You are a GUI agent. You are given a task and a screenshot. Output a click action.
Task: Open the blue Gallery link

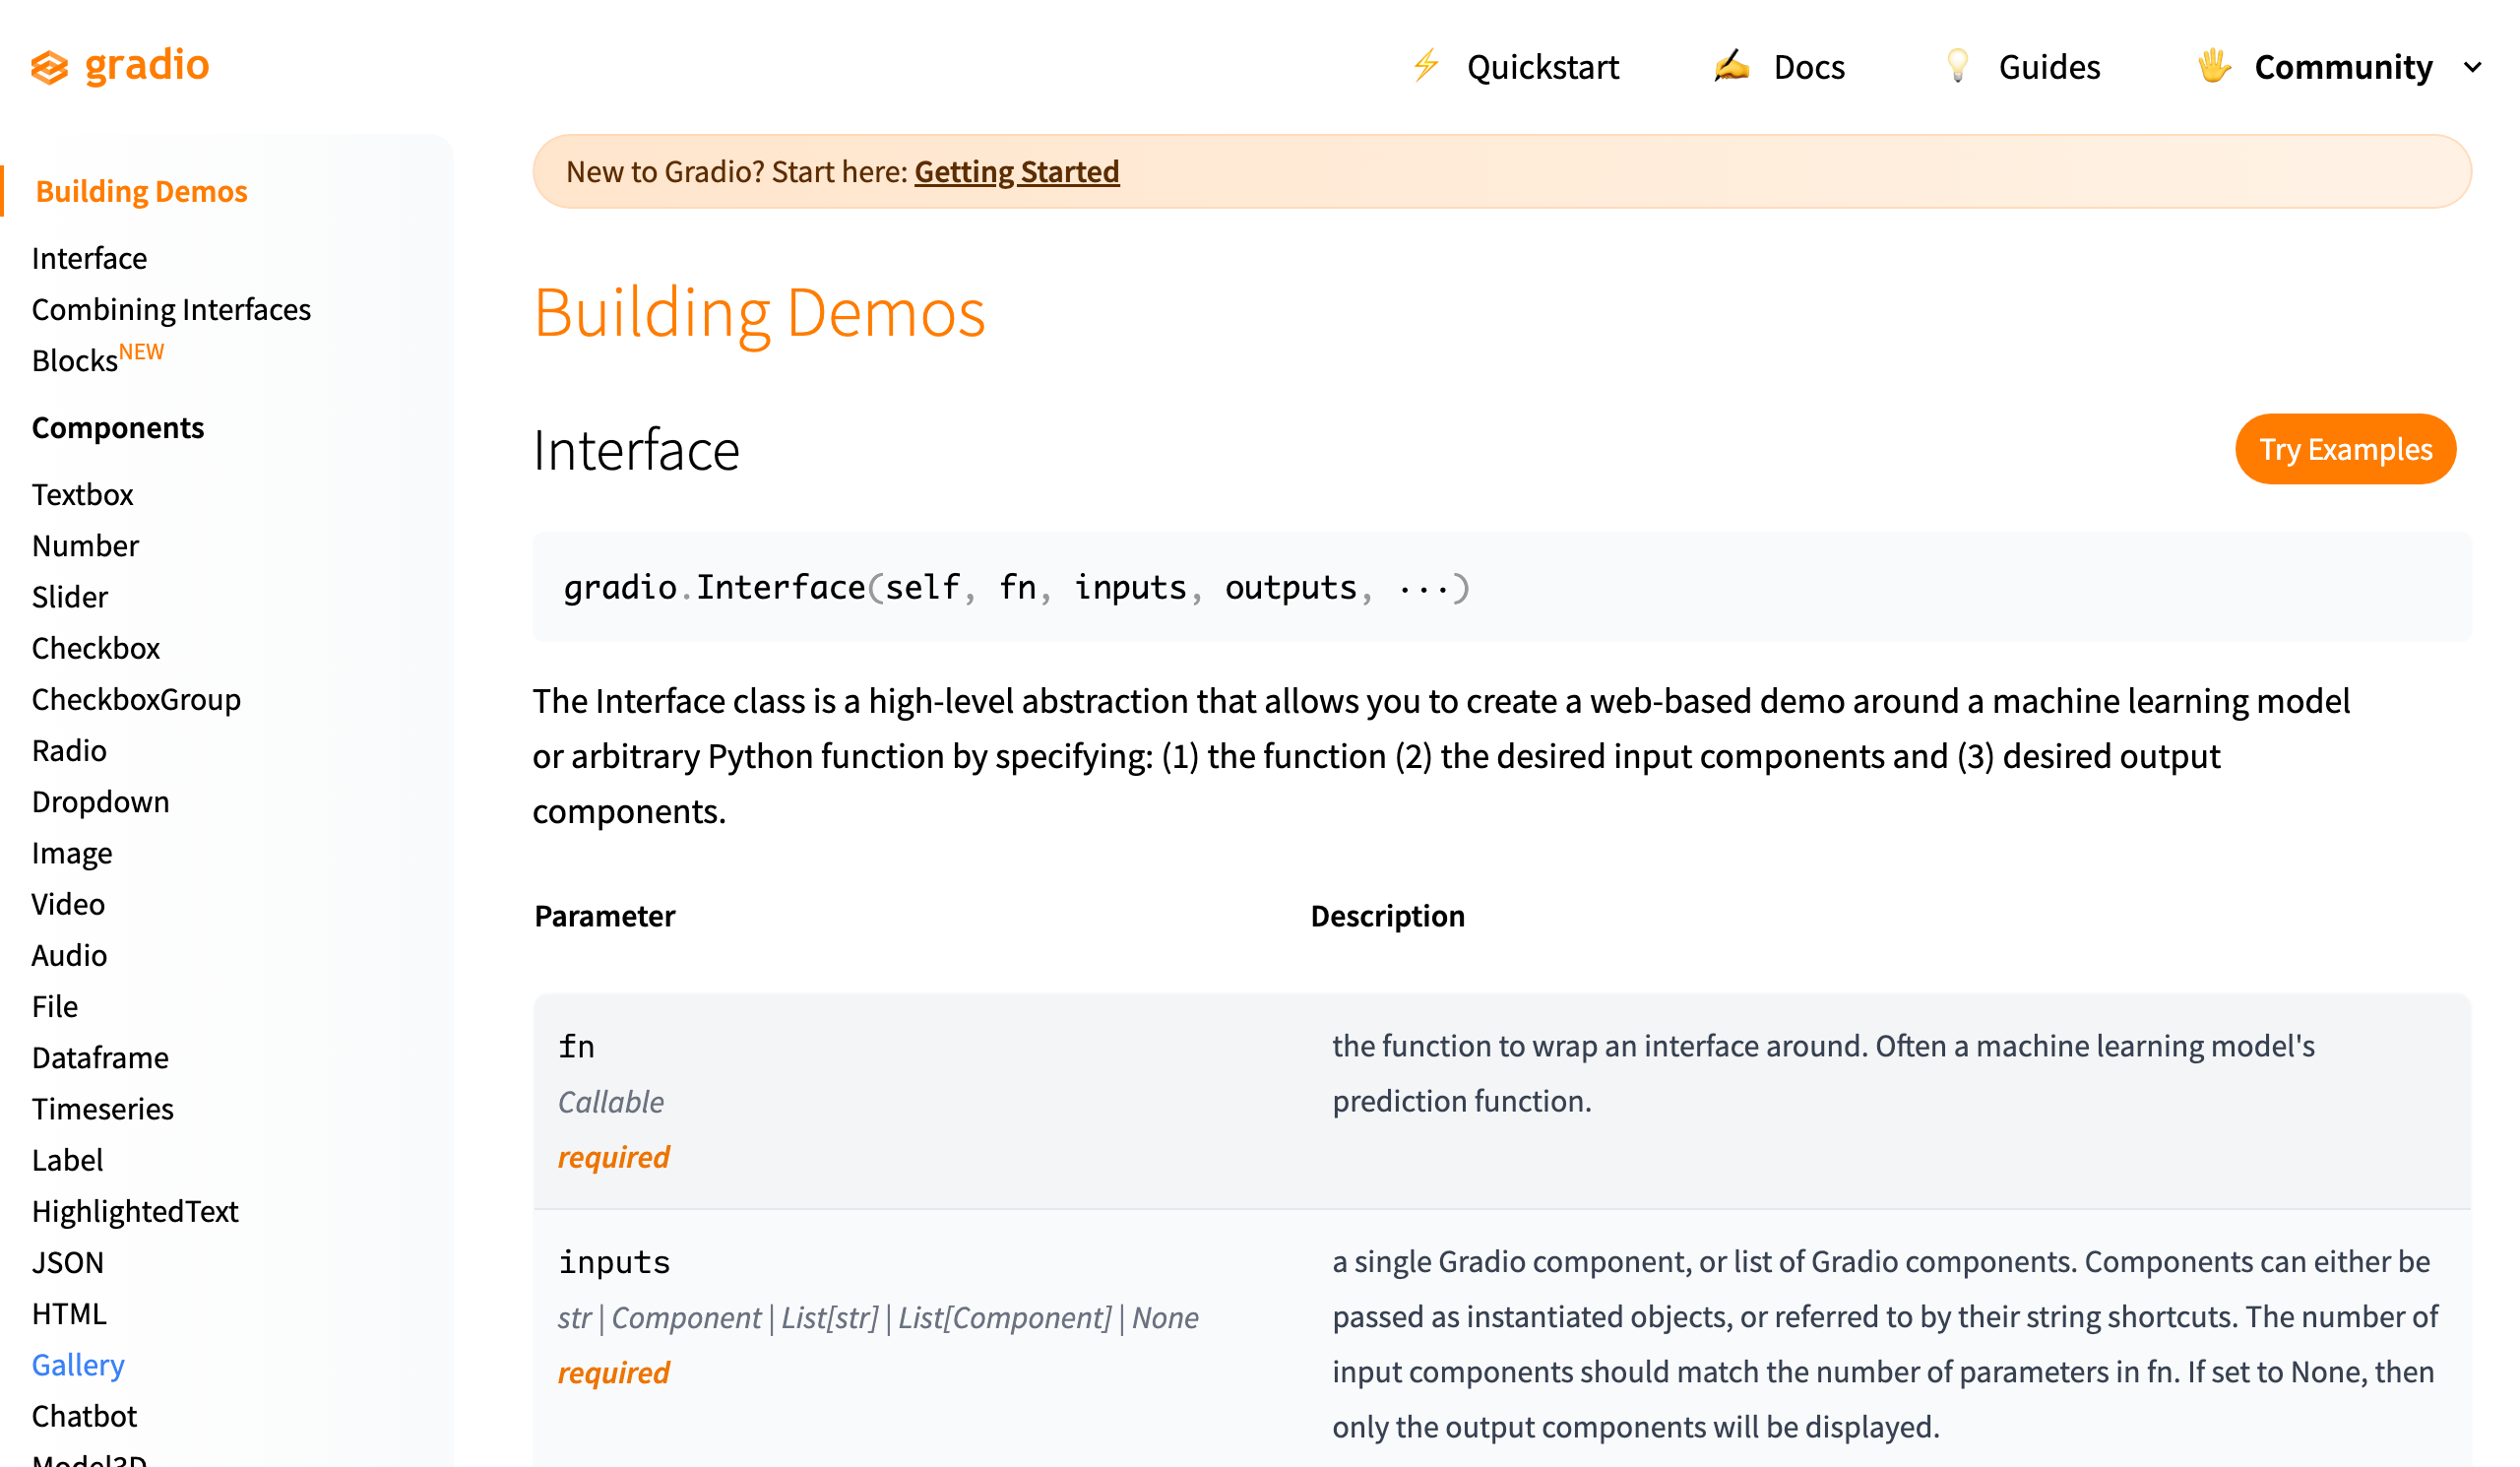(78, 1364)
